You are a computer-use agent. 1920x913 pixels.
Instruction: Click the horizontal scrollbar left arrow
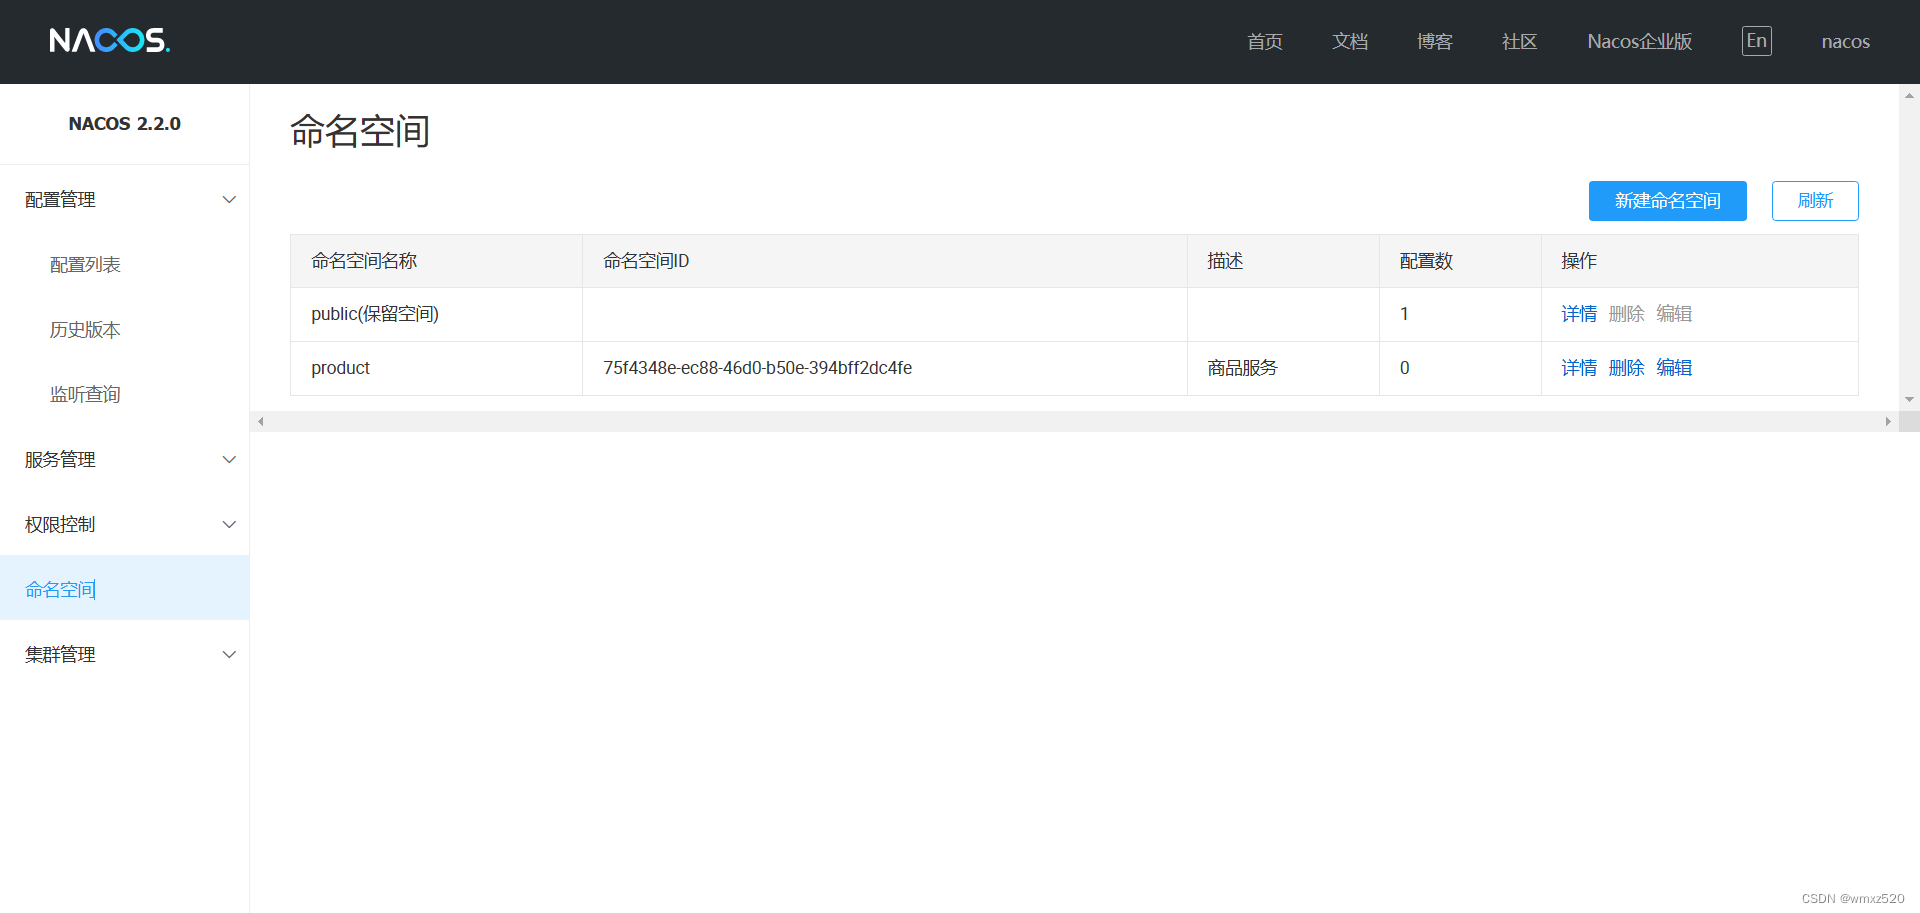(260, 421)
